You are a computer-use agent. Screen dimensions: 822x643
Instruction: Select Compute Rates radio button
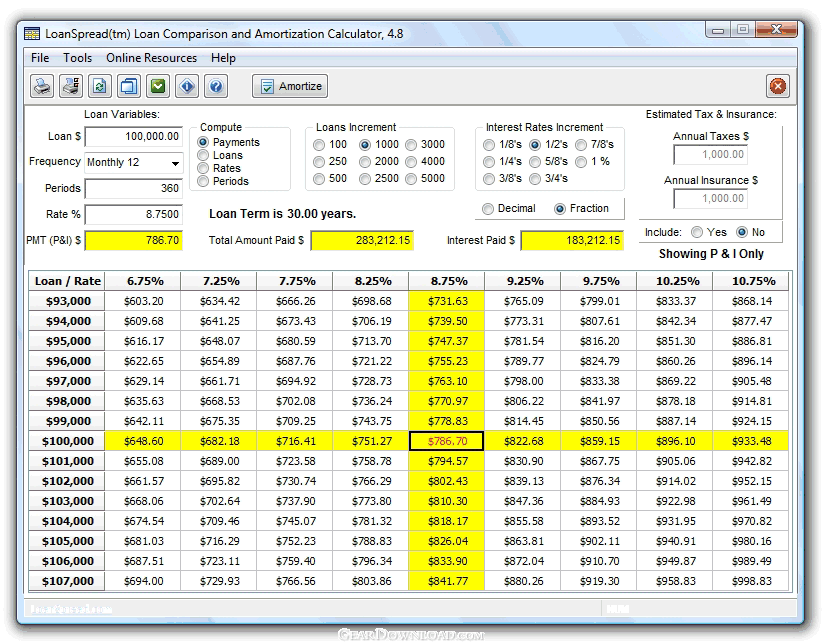(x=203, y=168)
